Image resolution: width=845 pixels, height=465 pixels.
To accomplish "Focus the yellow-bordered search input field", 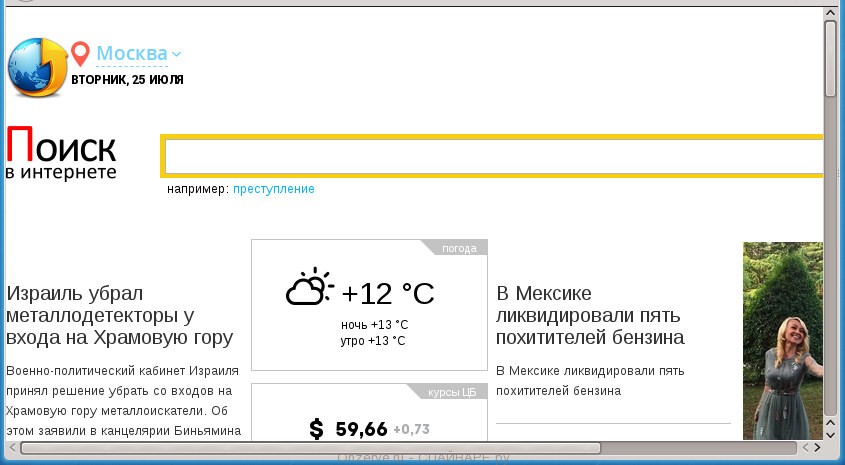I will (x=492, y=157).
